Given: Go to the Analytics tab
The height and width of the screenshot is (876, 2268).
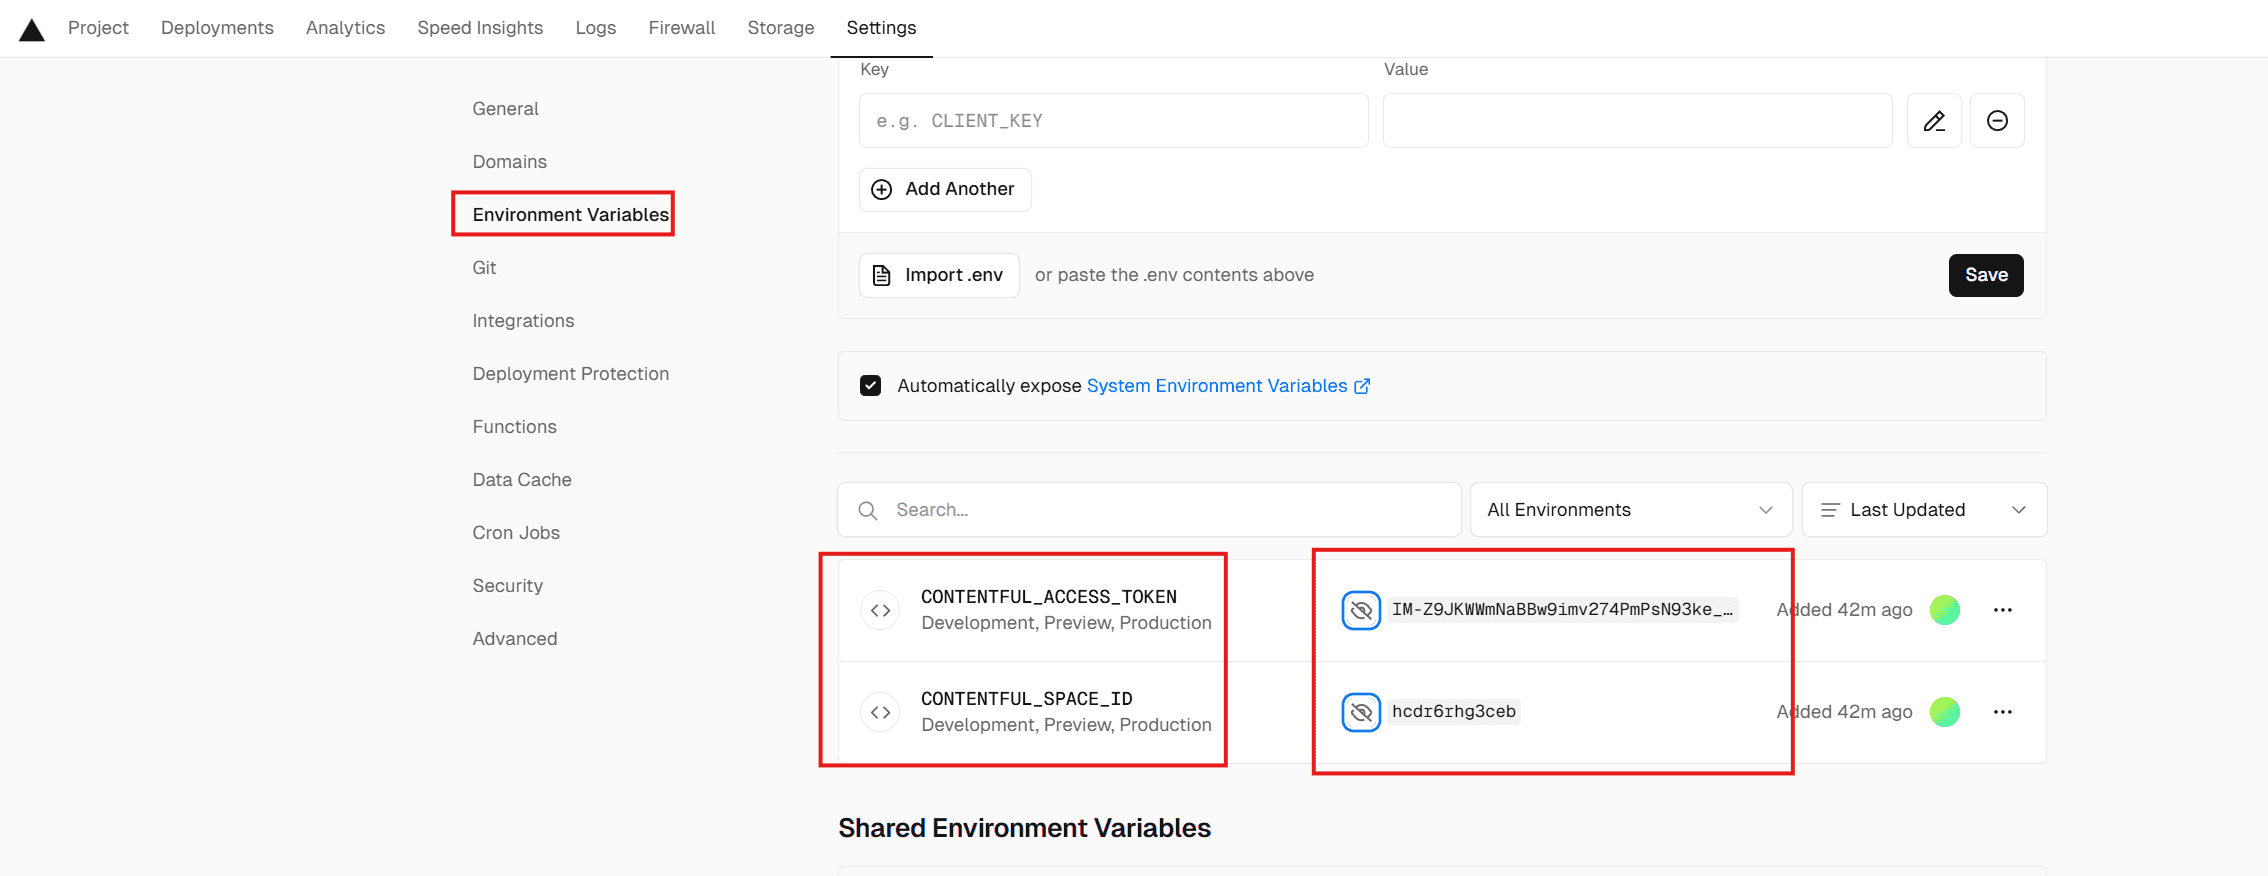Looking at the screenshot, I should point(345,28).
